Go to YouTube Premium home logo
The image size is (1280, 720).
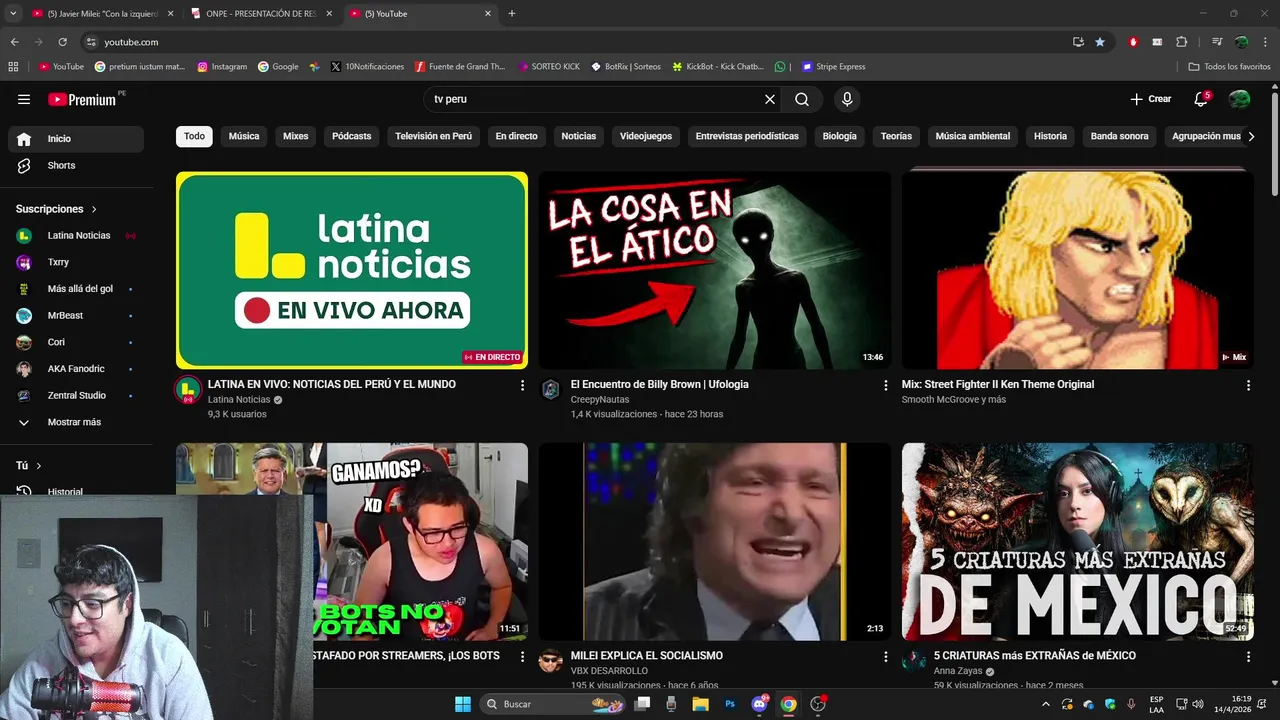(83, 99)
